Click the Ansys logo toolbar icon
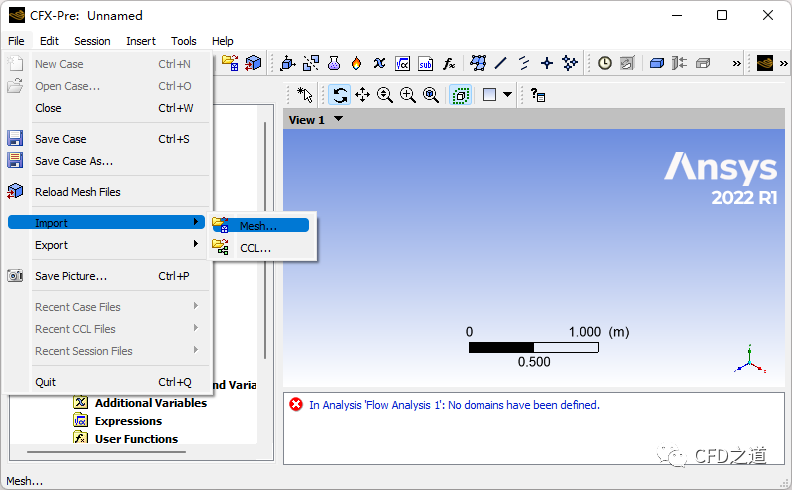 click(765, 63)
